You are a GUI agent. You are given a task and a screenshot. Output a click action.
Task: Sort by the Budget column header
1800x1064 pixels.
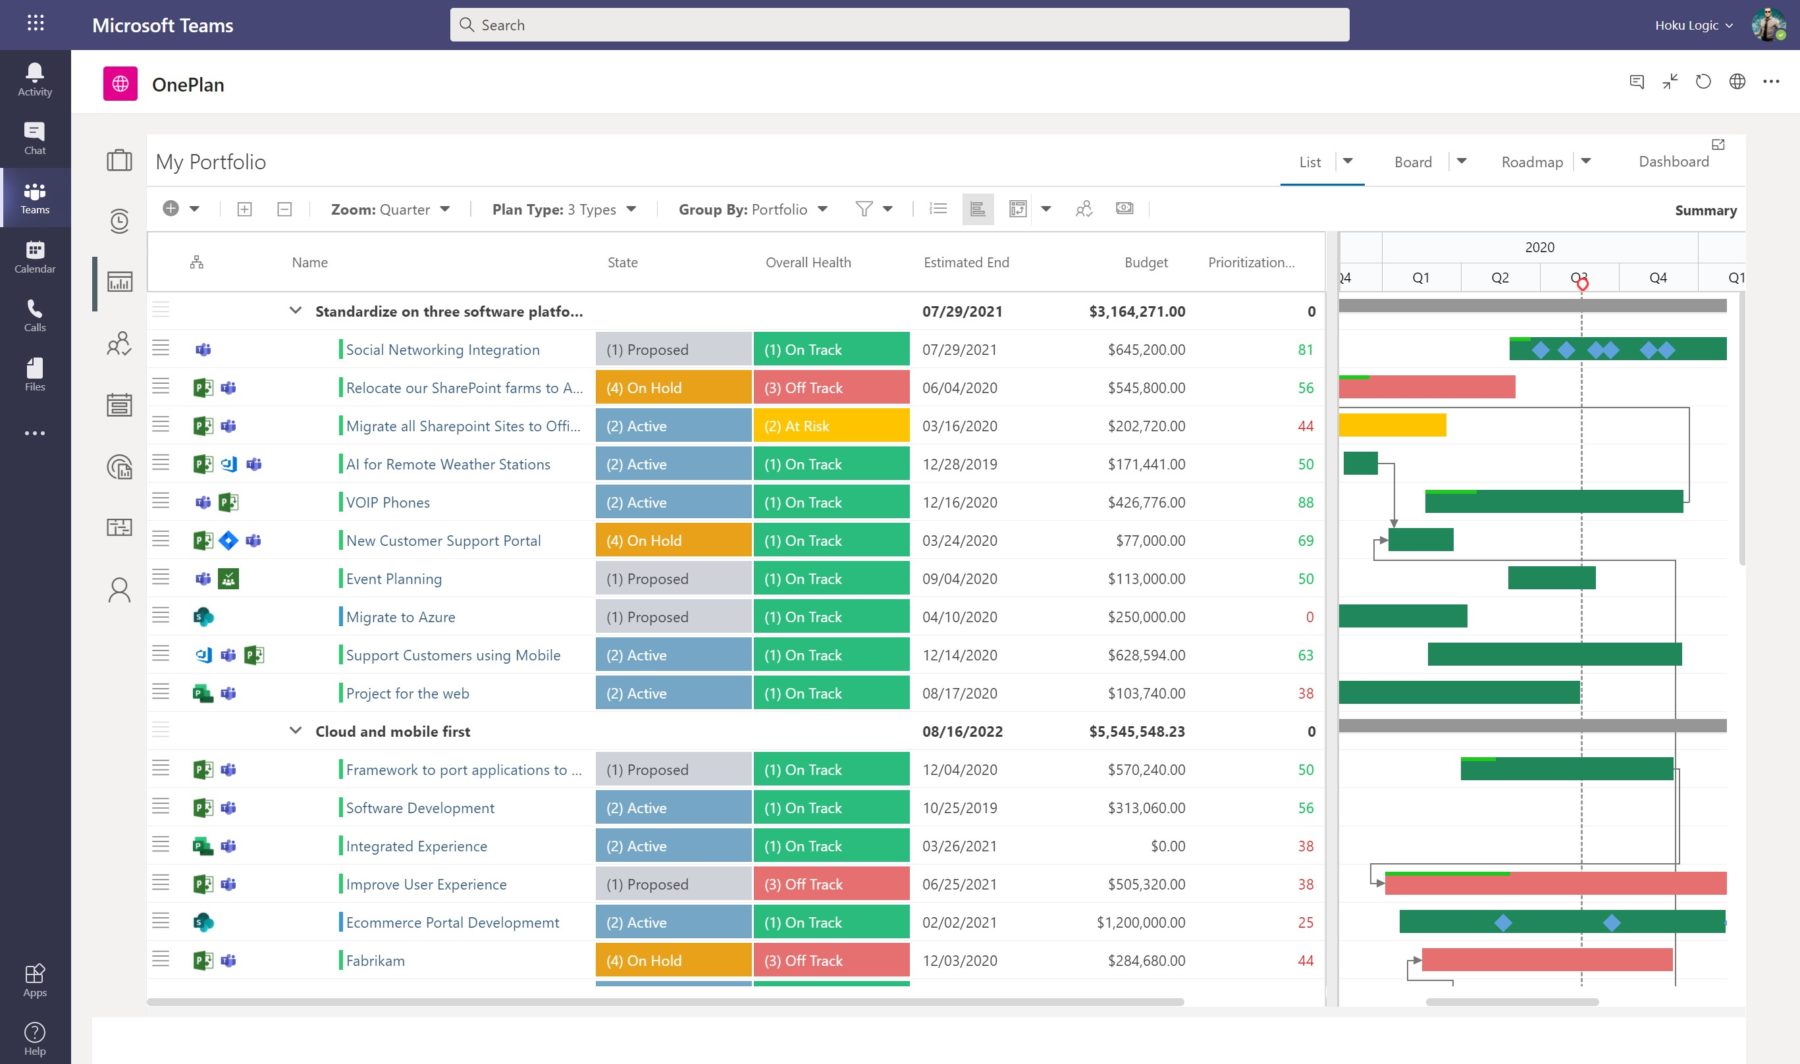pos(1145,262)
